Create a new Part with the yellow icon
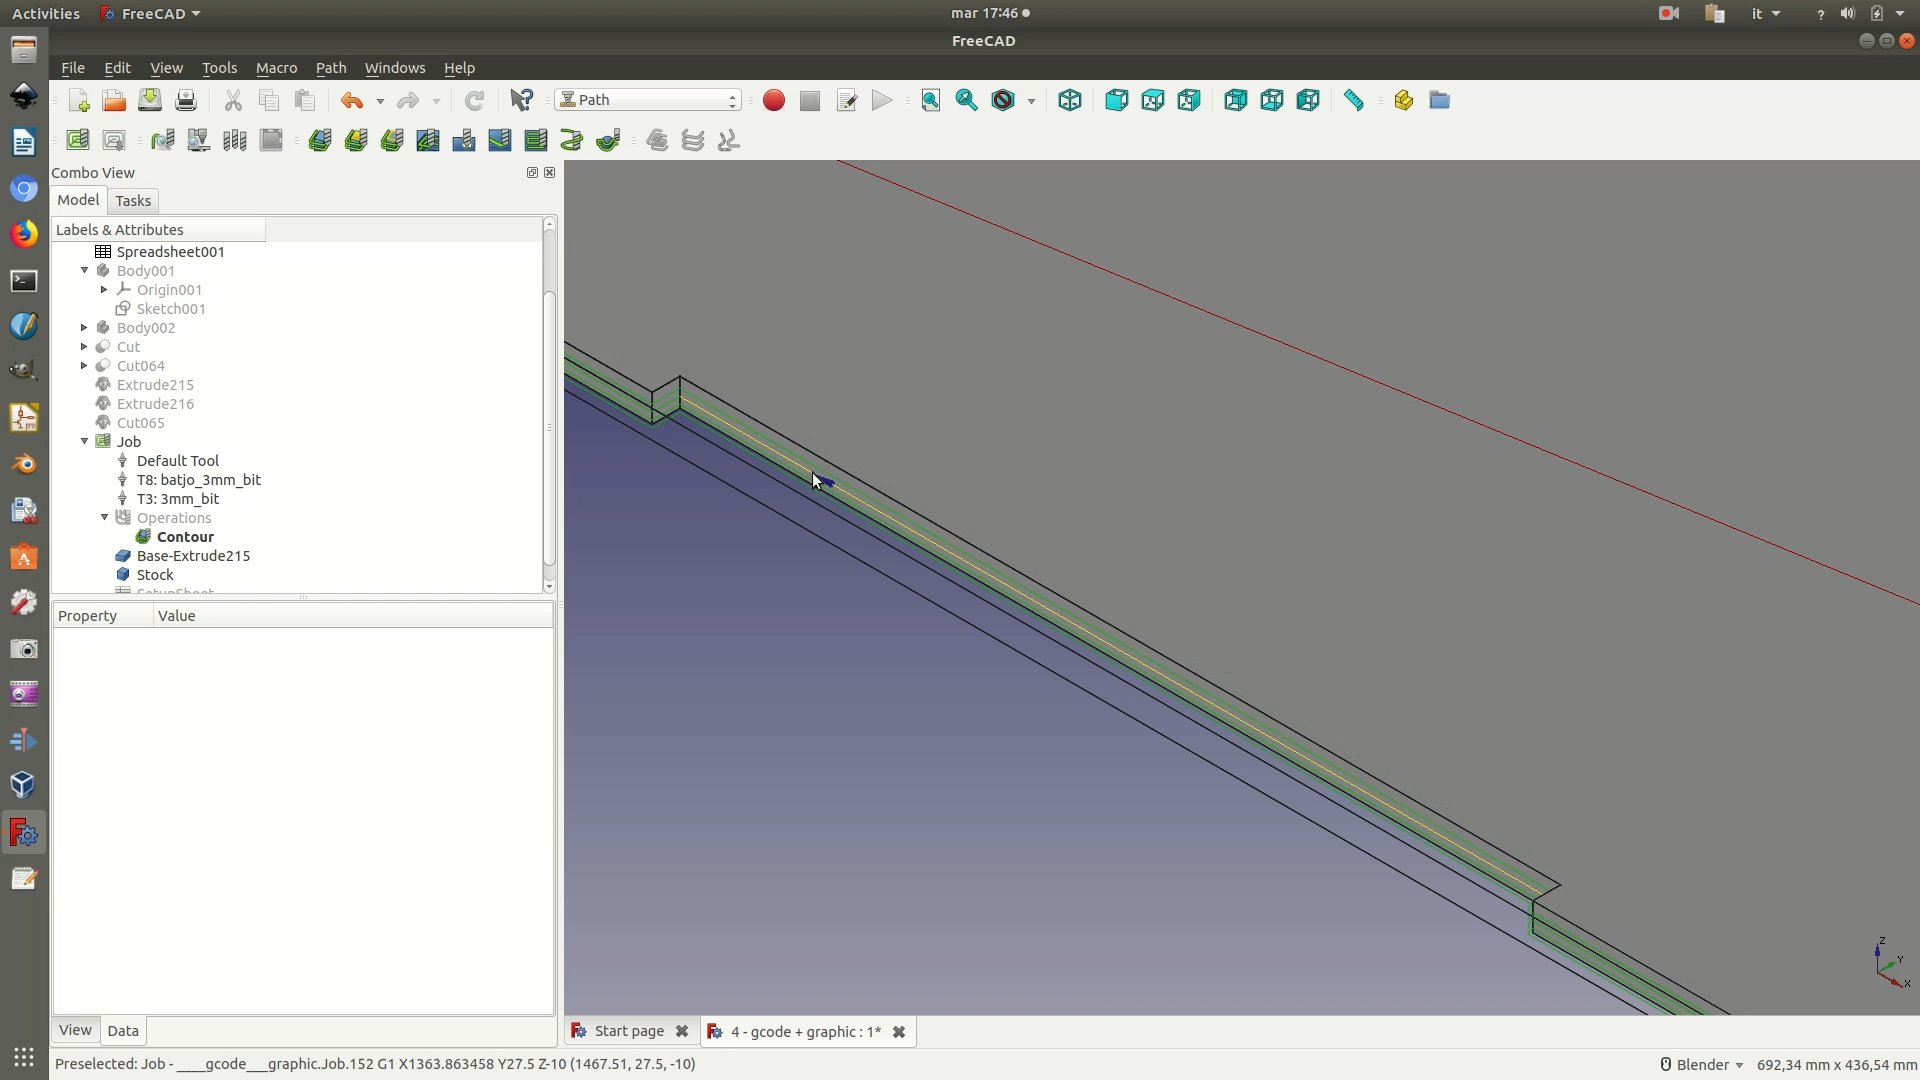This screenshot has height=1080, width=1920. click(x=1403, y=100)
